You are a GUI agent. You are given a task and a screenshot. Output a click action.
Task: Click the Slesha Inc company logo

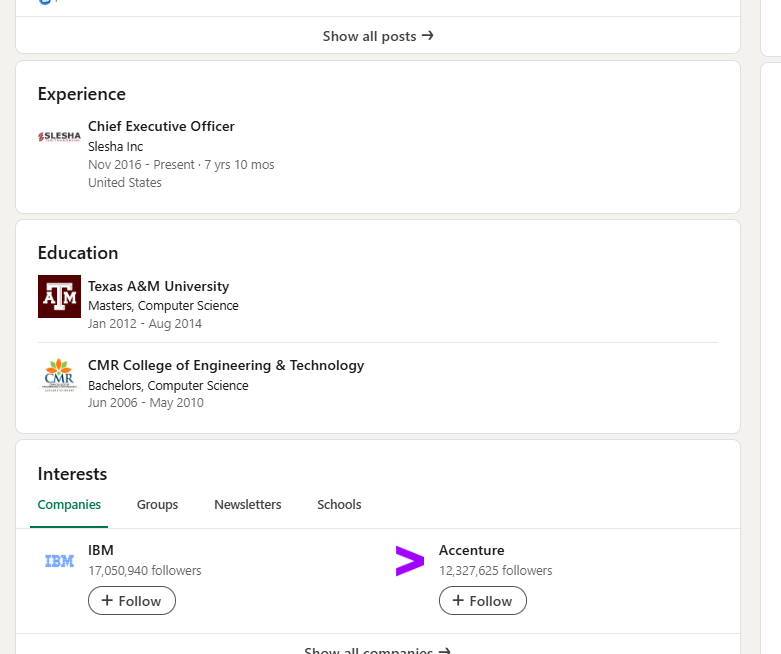tap(59, 136)
